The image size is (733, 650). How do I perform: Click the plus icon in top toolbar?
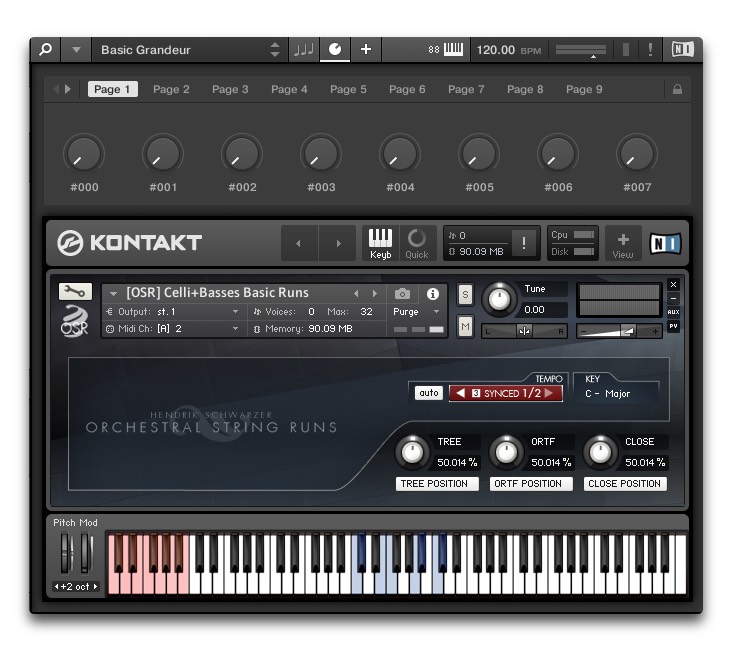coord(366,49)
